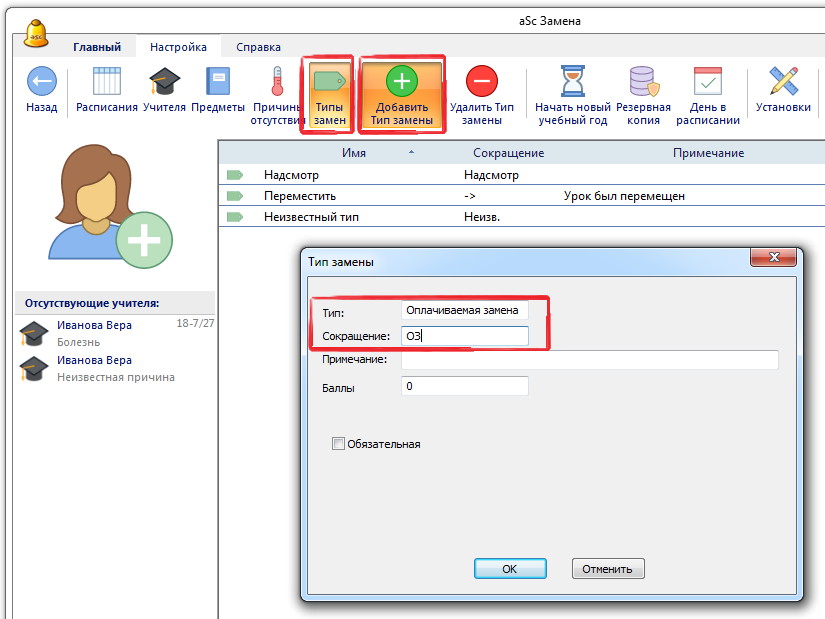
Task: Click the Примечание column header
Action: (708, 153)
